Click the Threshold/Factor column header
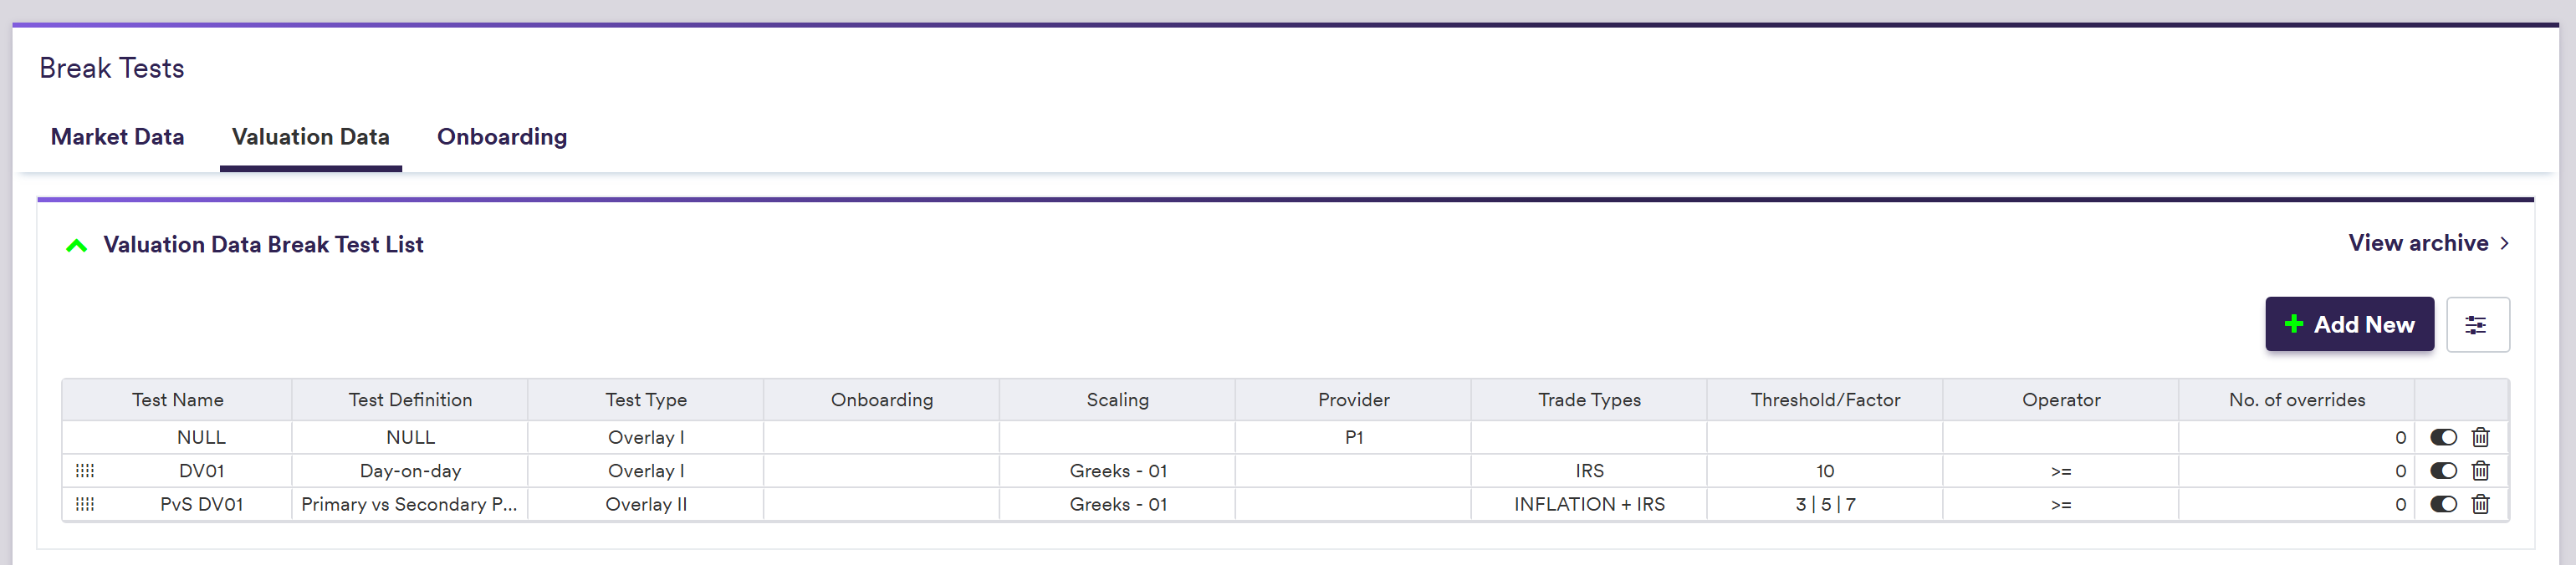The height and width of the screenshot is (565, 2576). (x=1824, y=400)
